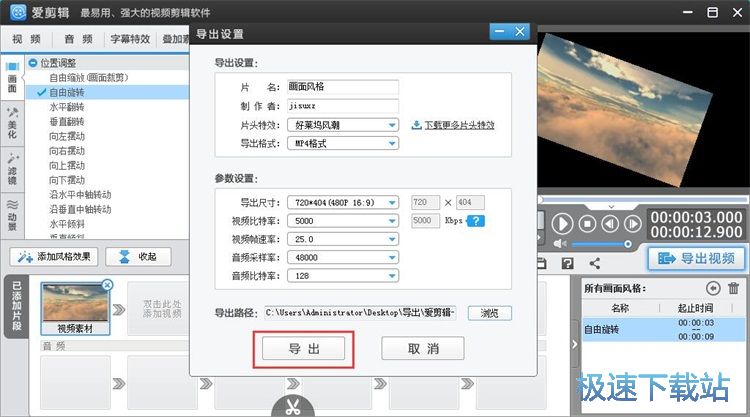The image size is (750, 417).
Task: Open the 导出尺寸 dropdown
Action: [343, 202]
